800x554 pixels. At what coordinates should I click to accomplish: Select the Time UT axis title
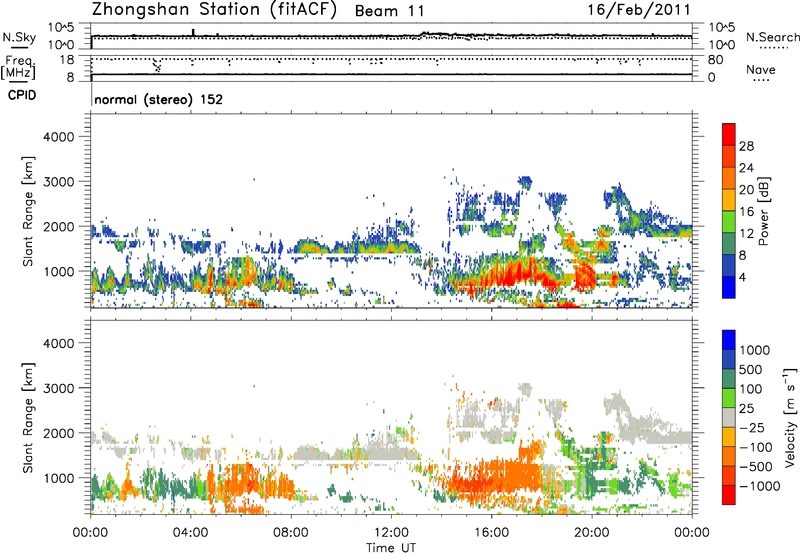(391, 548)
